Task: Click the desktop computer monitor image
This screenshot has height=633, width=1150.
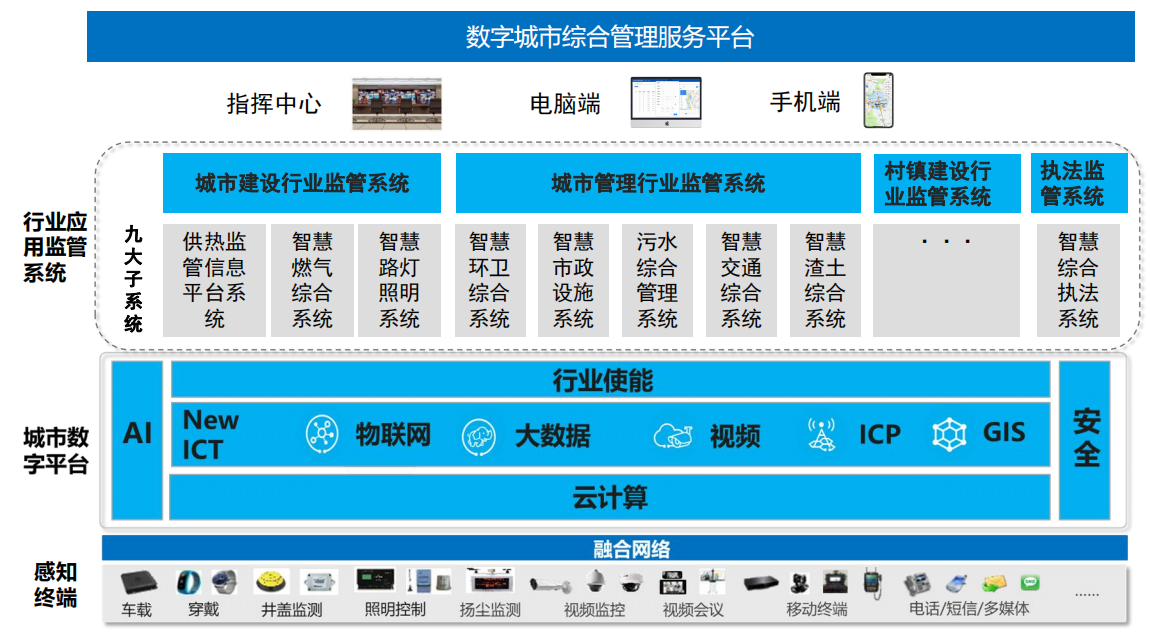Action: pos(666,102)
